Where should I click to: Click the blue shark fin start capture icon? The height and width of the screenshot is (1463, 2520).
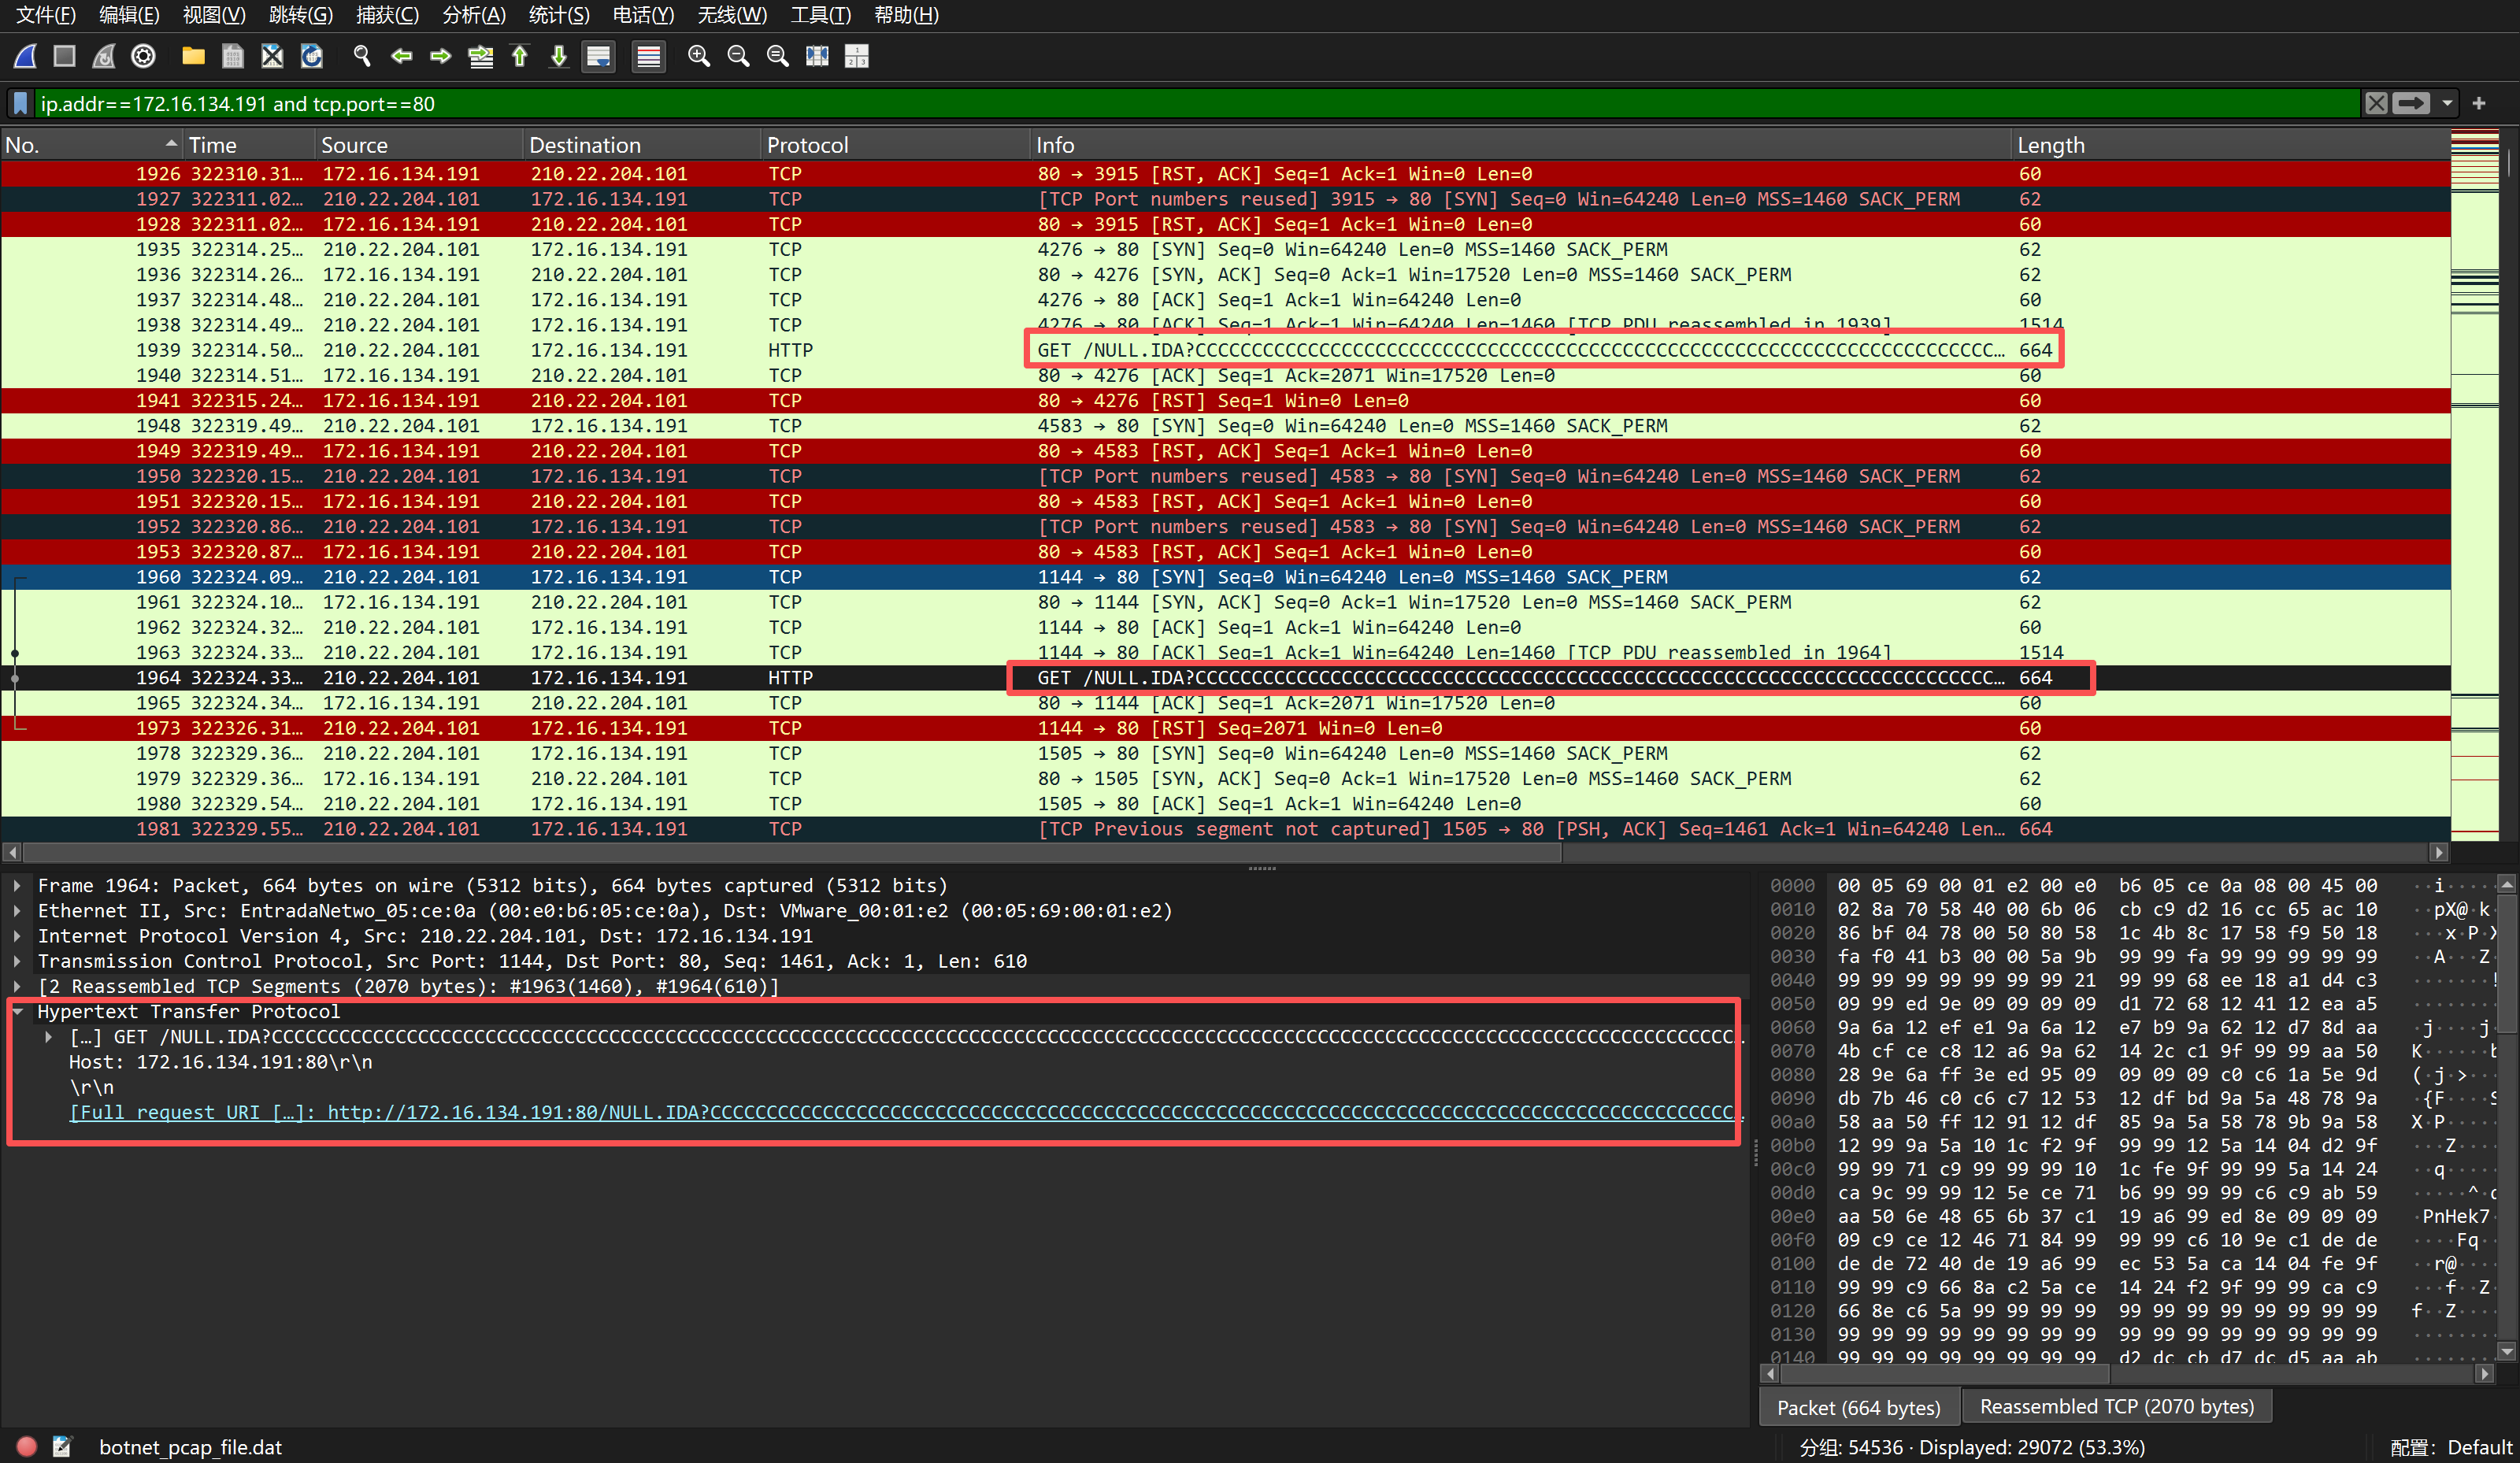tap(26, 57)
